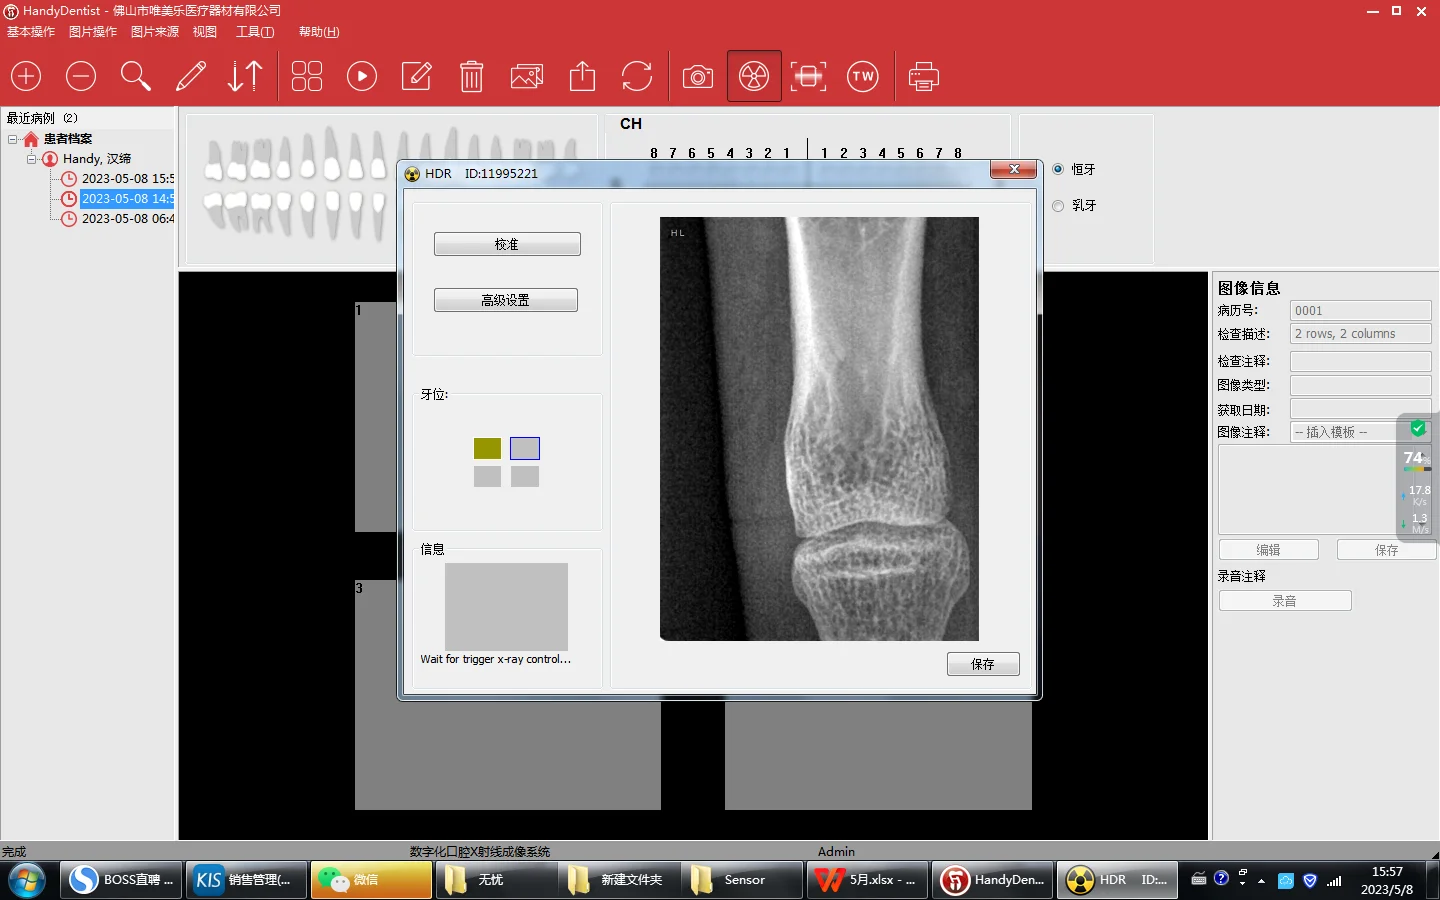
Task: Select the 乳牙 radio button
Action: (1058, 205)
